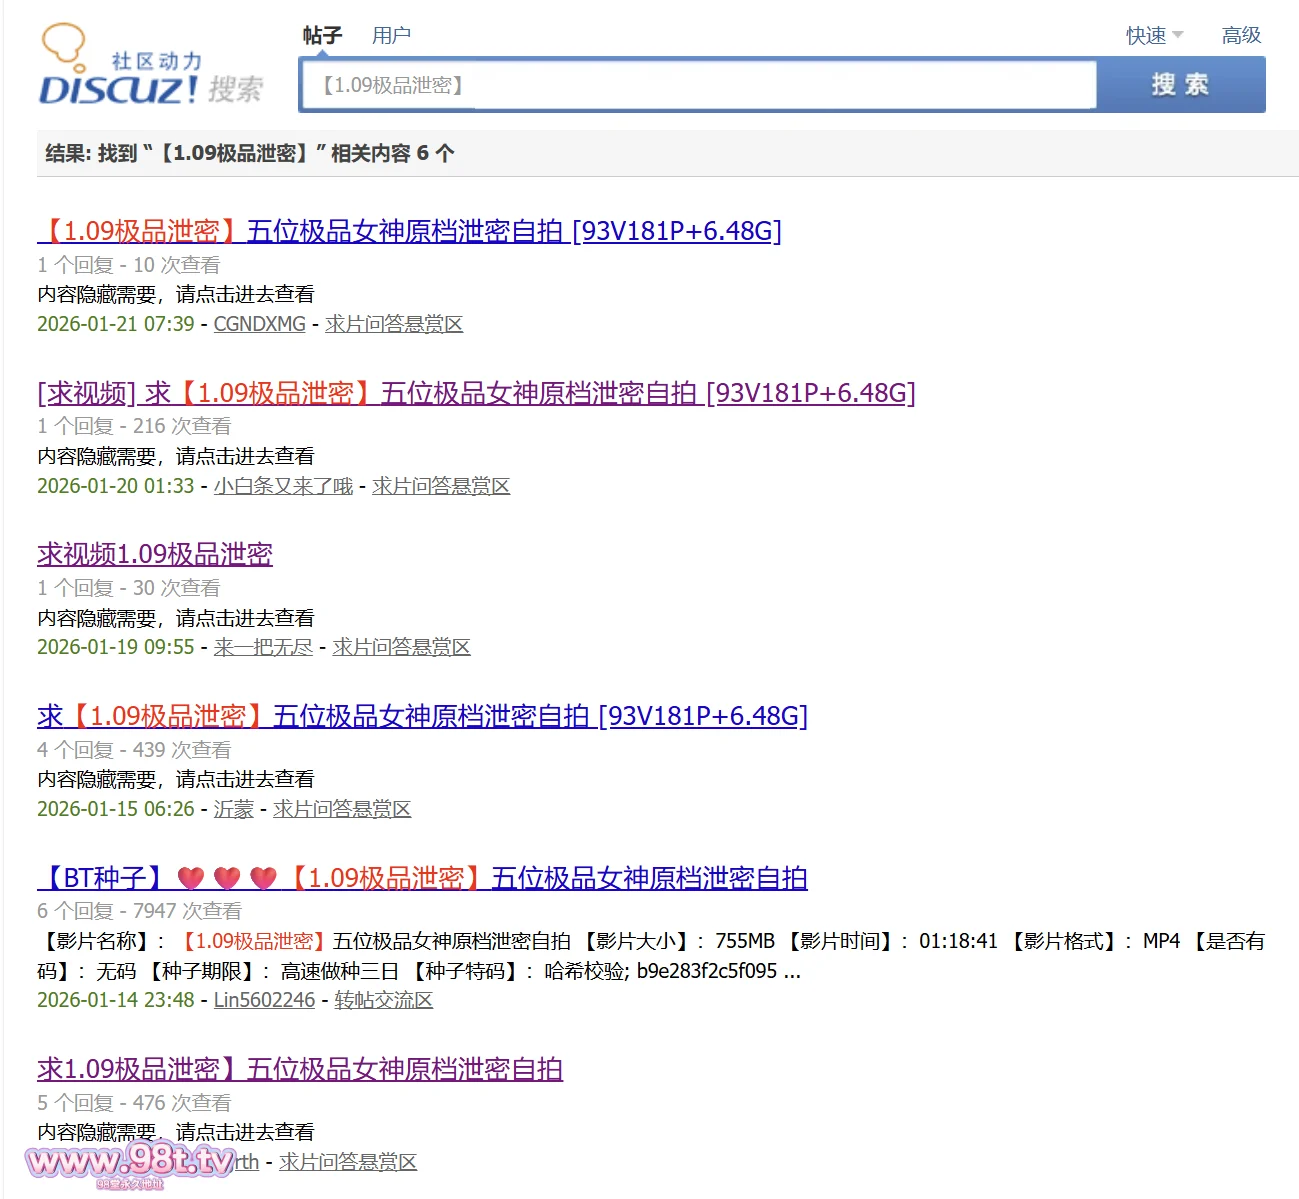The image size is (1299, 1199).
Task: Visit the profile of 来一把无尽
Action: pyautogui.click(x=263, y=647)
